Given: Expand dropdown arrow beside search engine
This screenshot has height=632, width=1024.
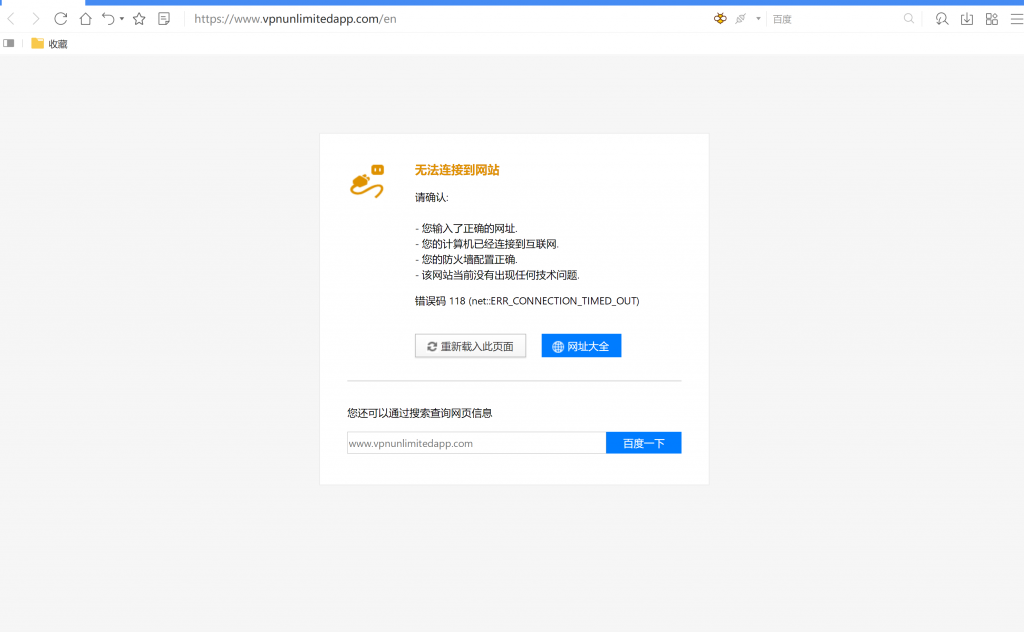Looking at the screenshot, I should point(758,19).
